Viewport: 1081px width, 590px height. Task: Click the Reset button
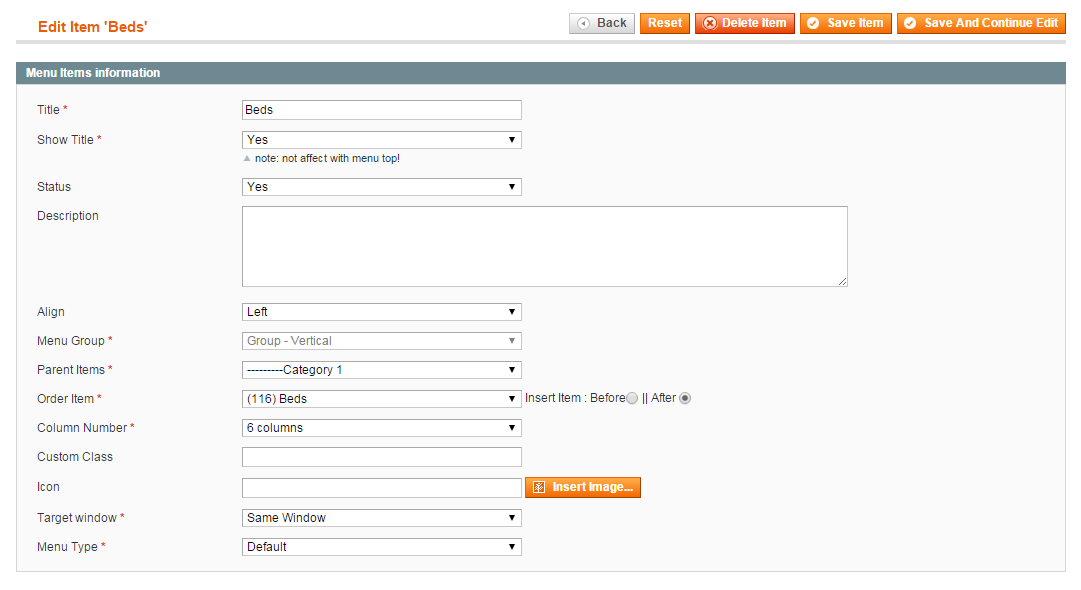(x=665, y=23)
